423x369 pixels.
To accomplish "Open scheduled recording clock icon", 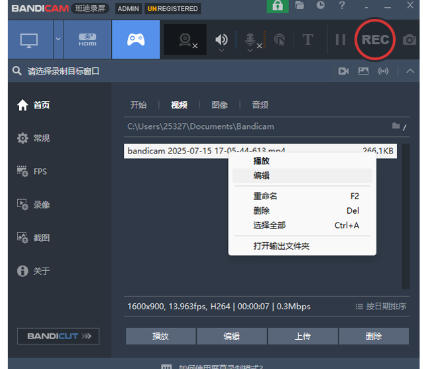I will [x=320, y=5].
